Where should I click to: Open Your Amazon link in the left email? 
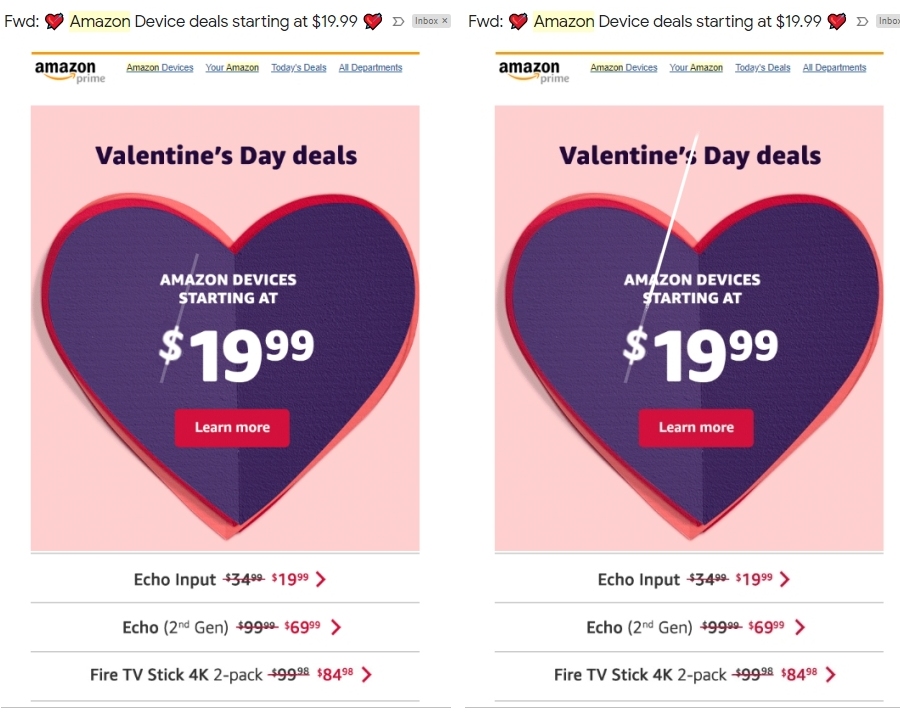pyautogui.click(x=232, y=68)
